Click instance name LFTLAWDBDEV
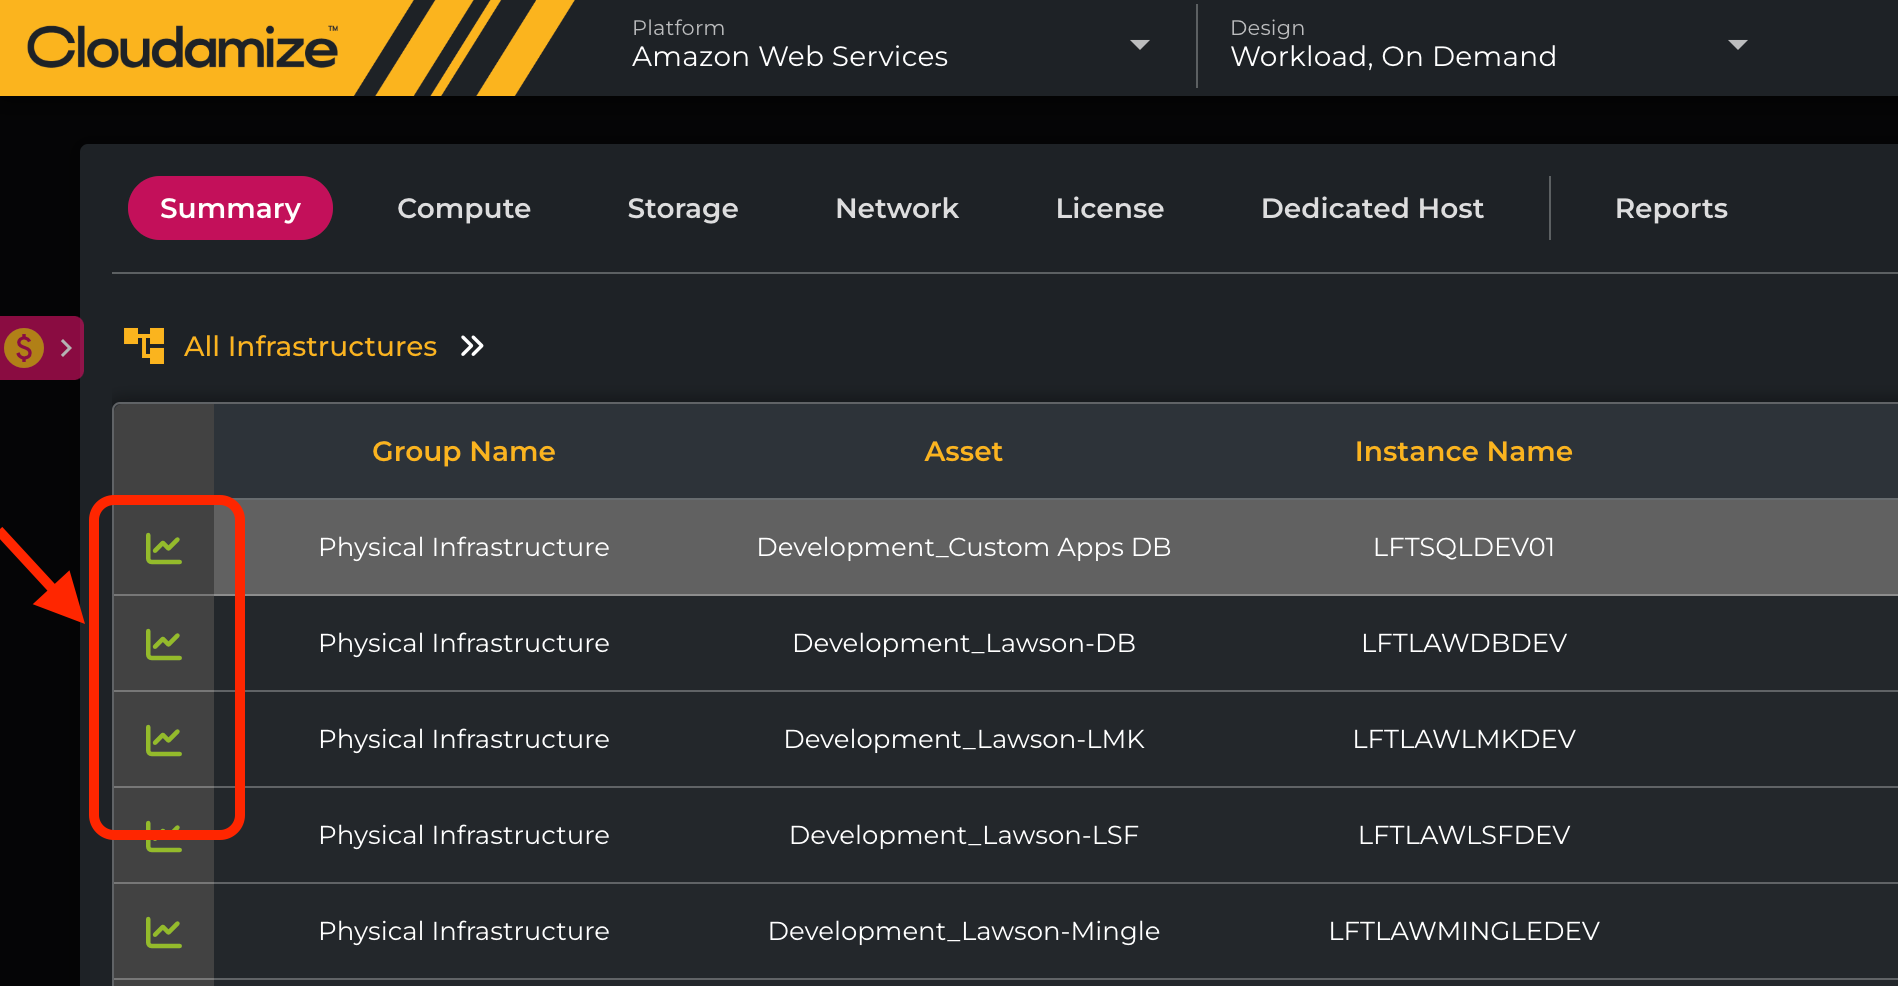 (1463, 643)
